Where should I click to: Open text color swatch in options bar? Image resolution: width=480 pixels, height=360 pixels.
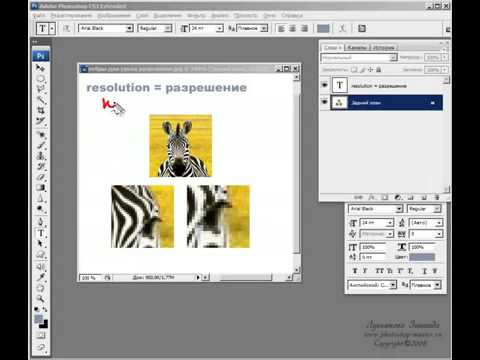pos(323,28)
